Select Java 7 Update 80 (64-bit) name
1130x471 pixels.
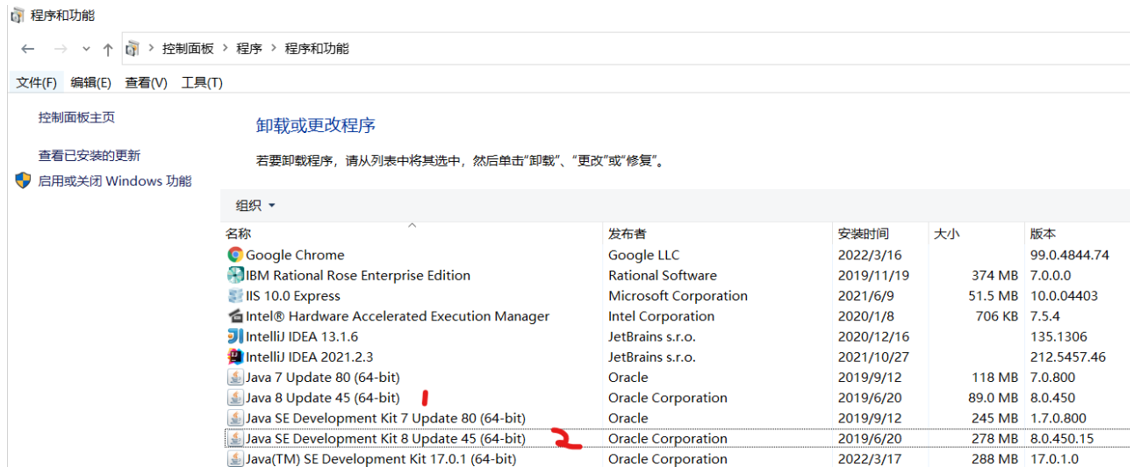[323, 377]
